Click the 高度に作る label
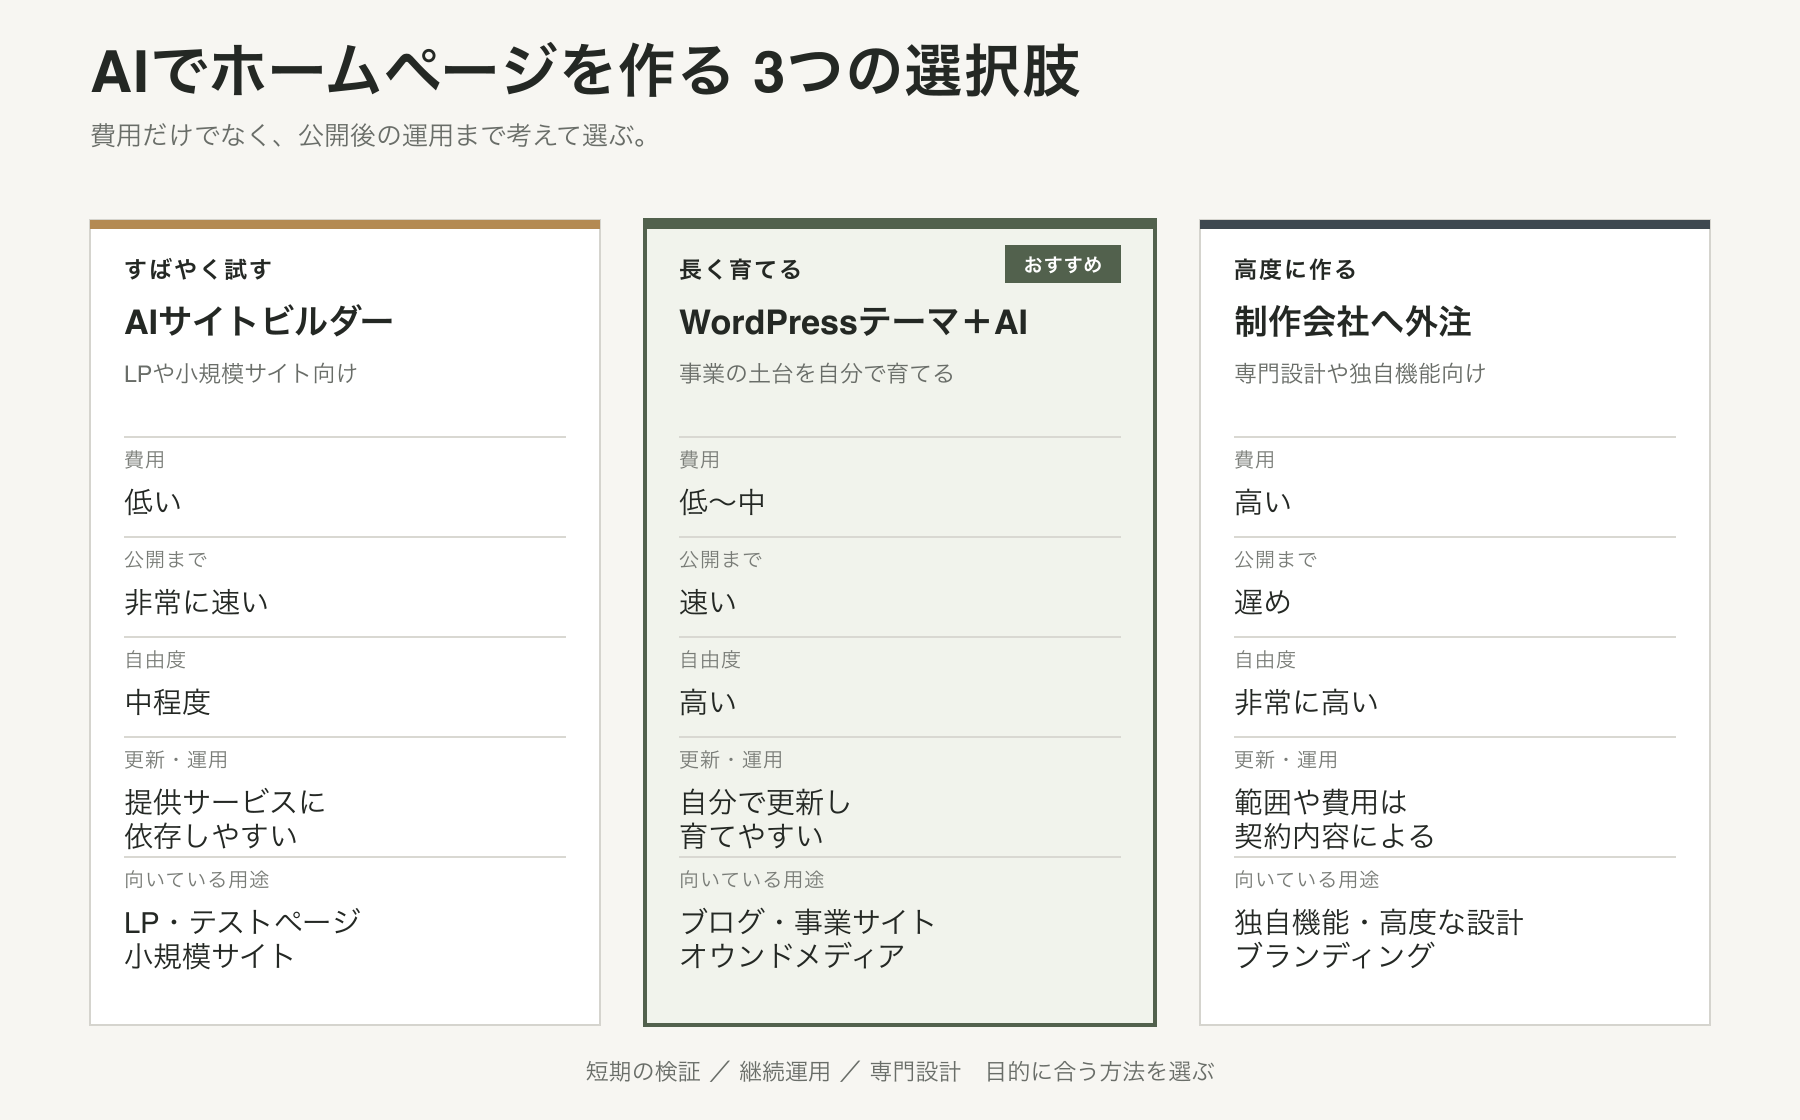Screen dimensions: 1800x1120 pos(1295,269)
